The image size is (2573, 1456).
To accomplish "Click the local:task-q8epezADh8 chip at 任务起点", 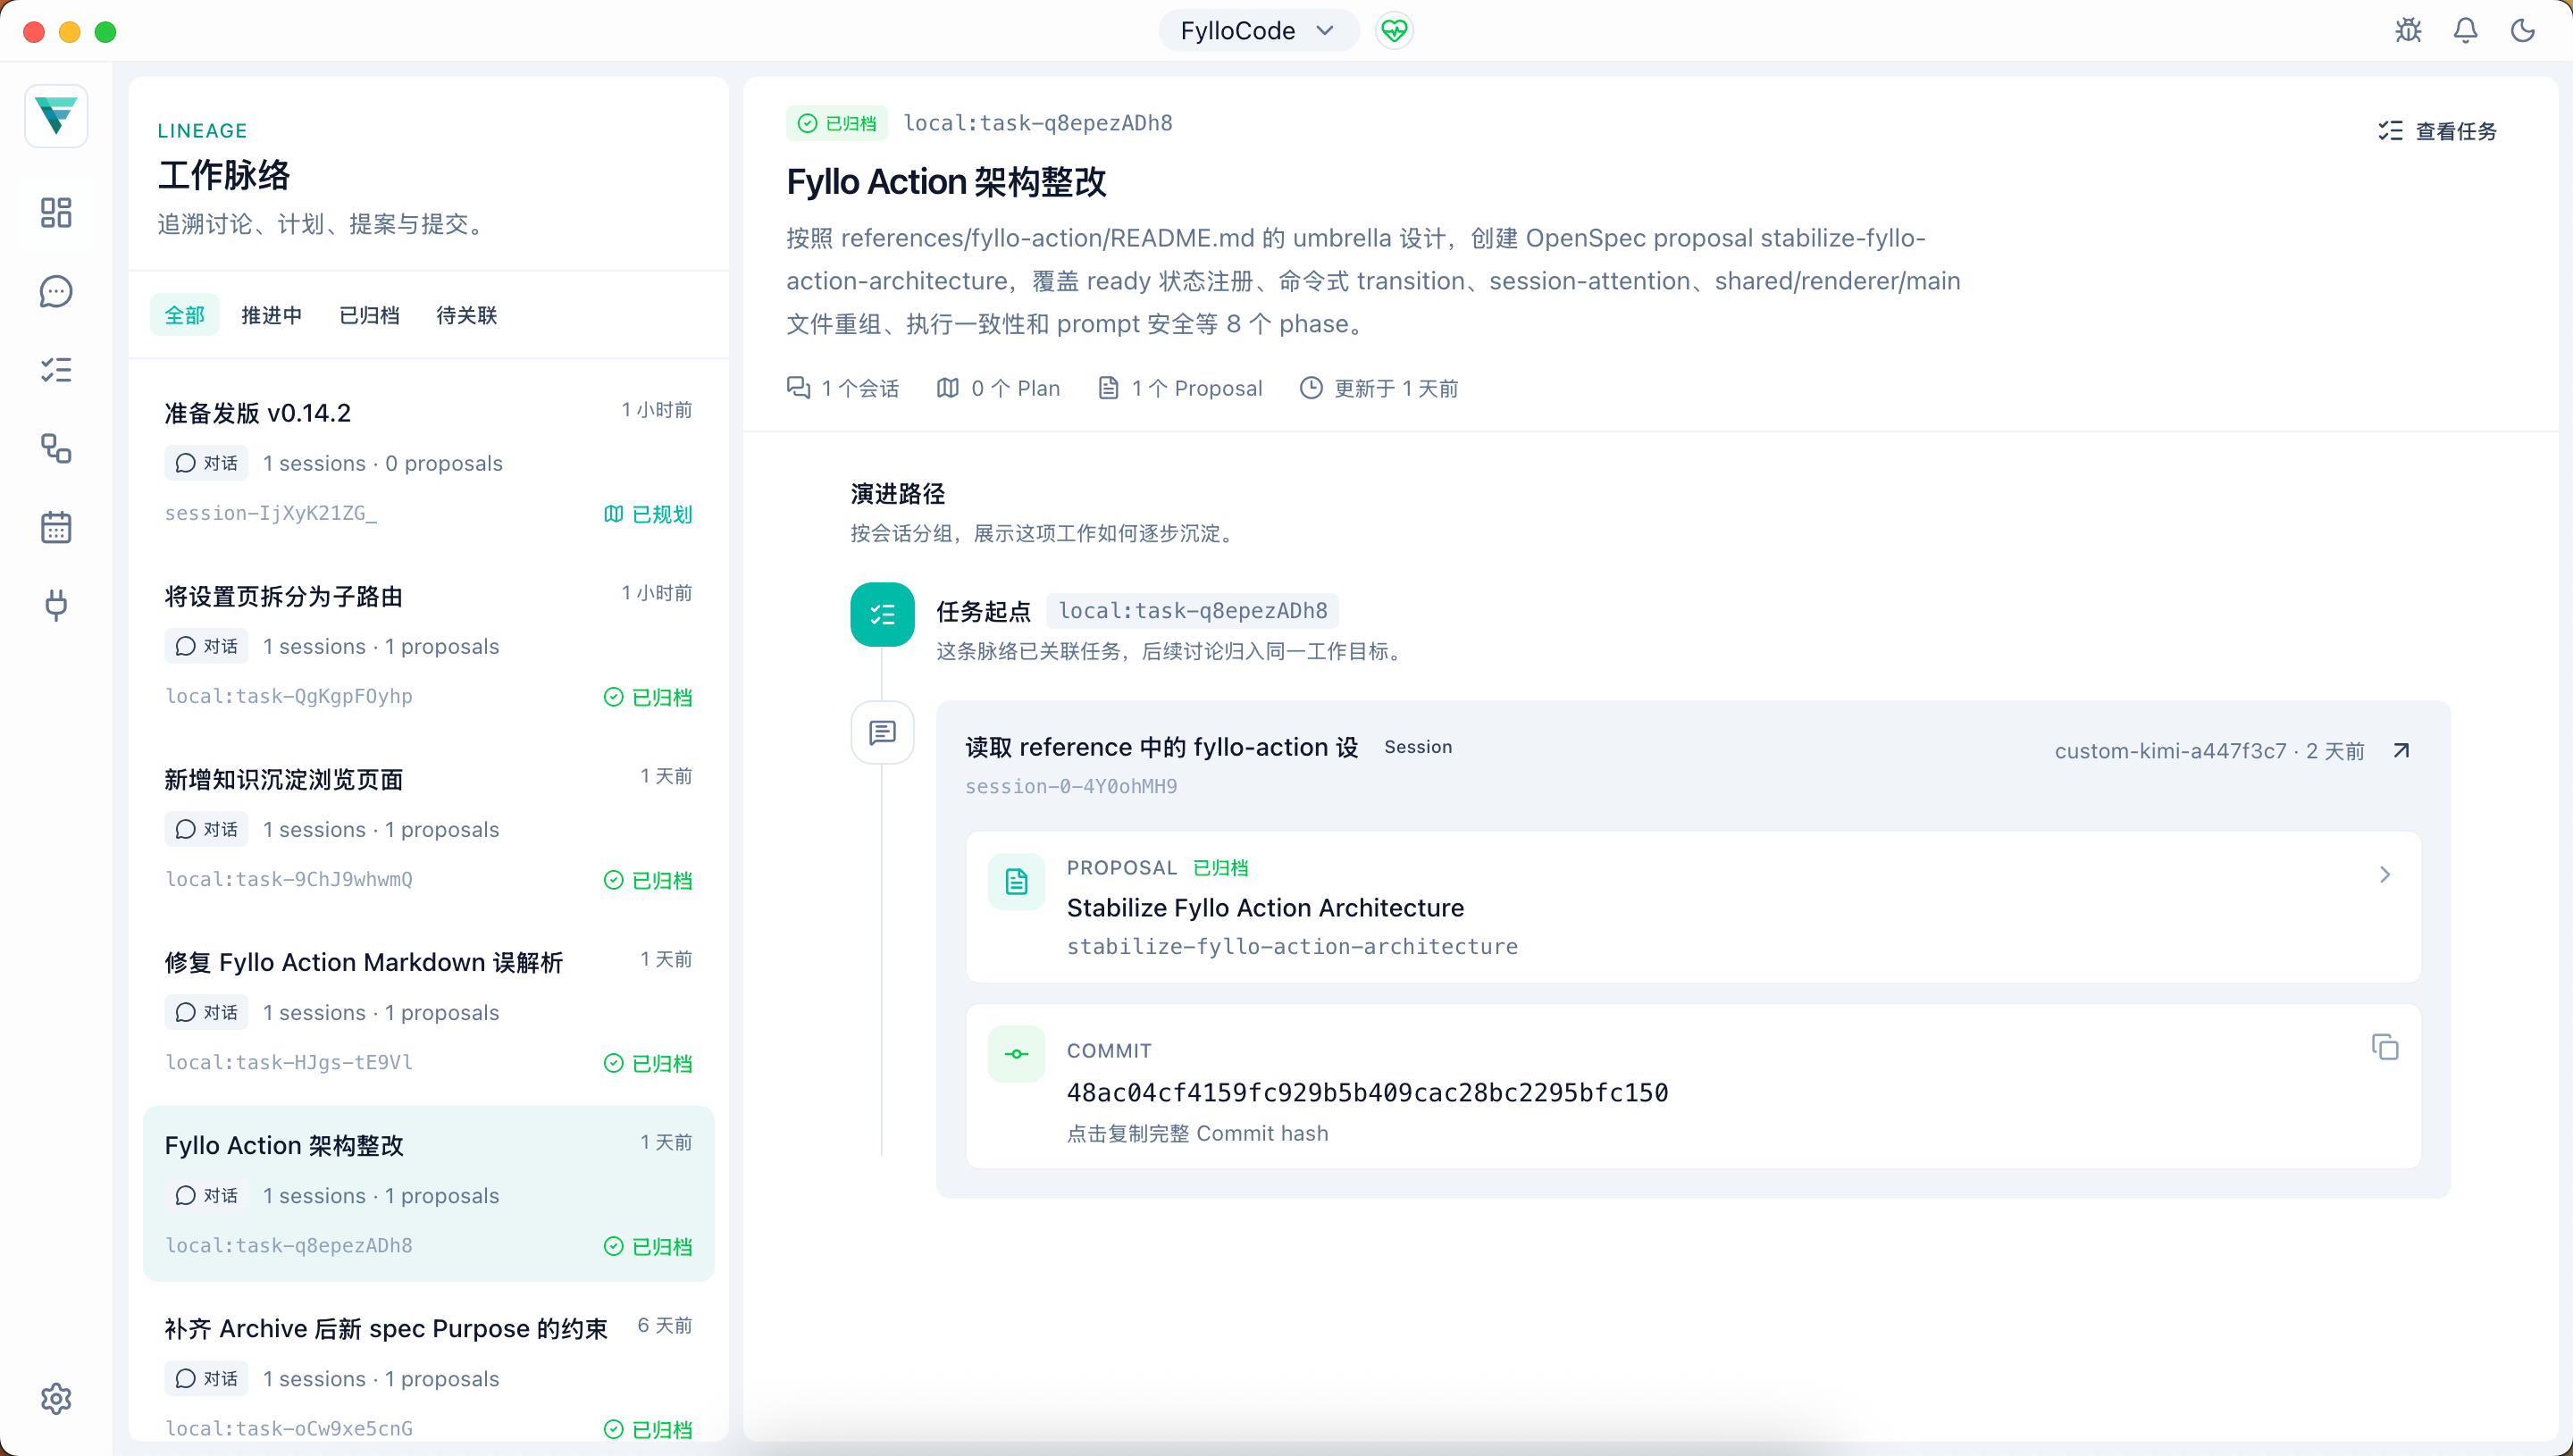I will (x=1192, y=611).
